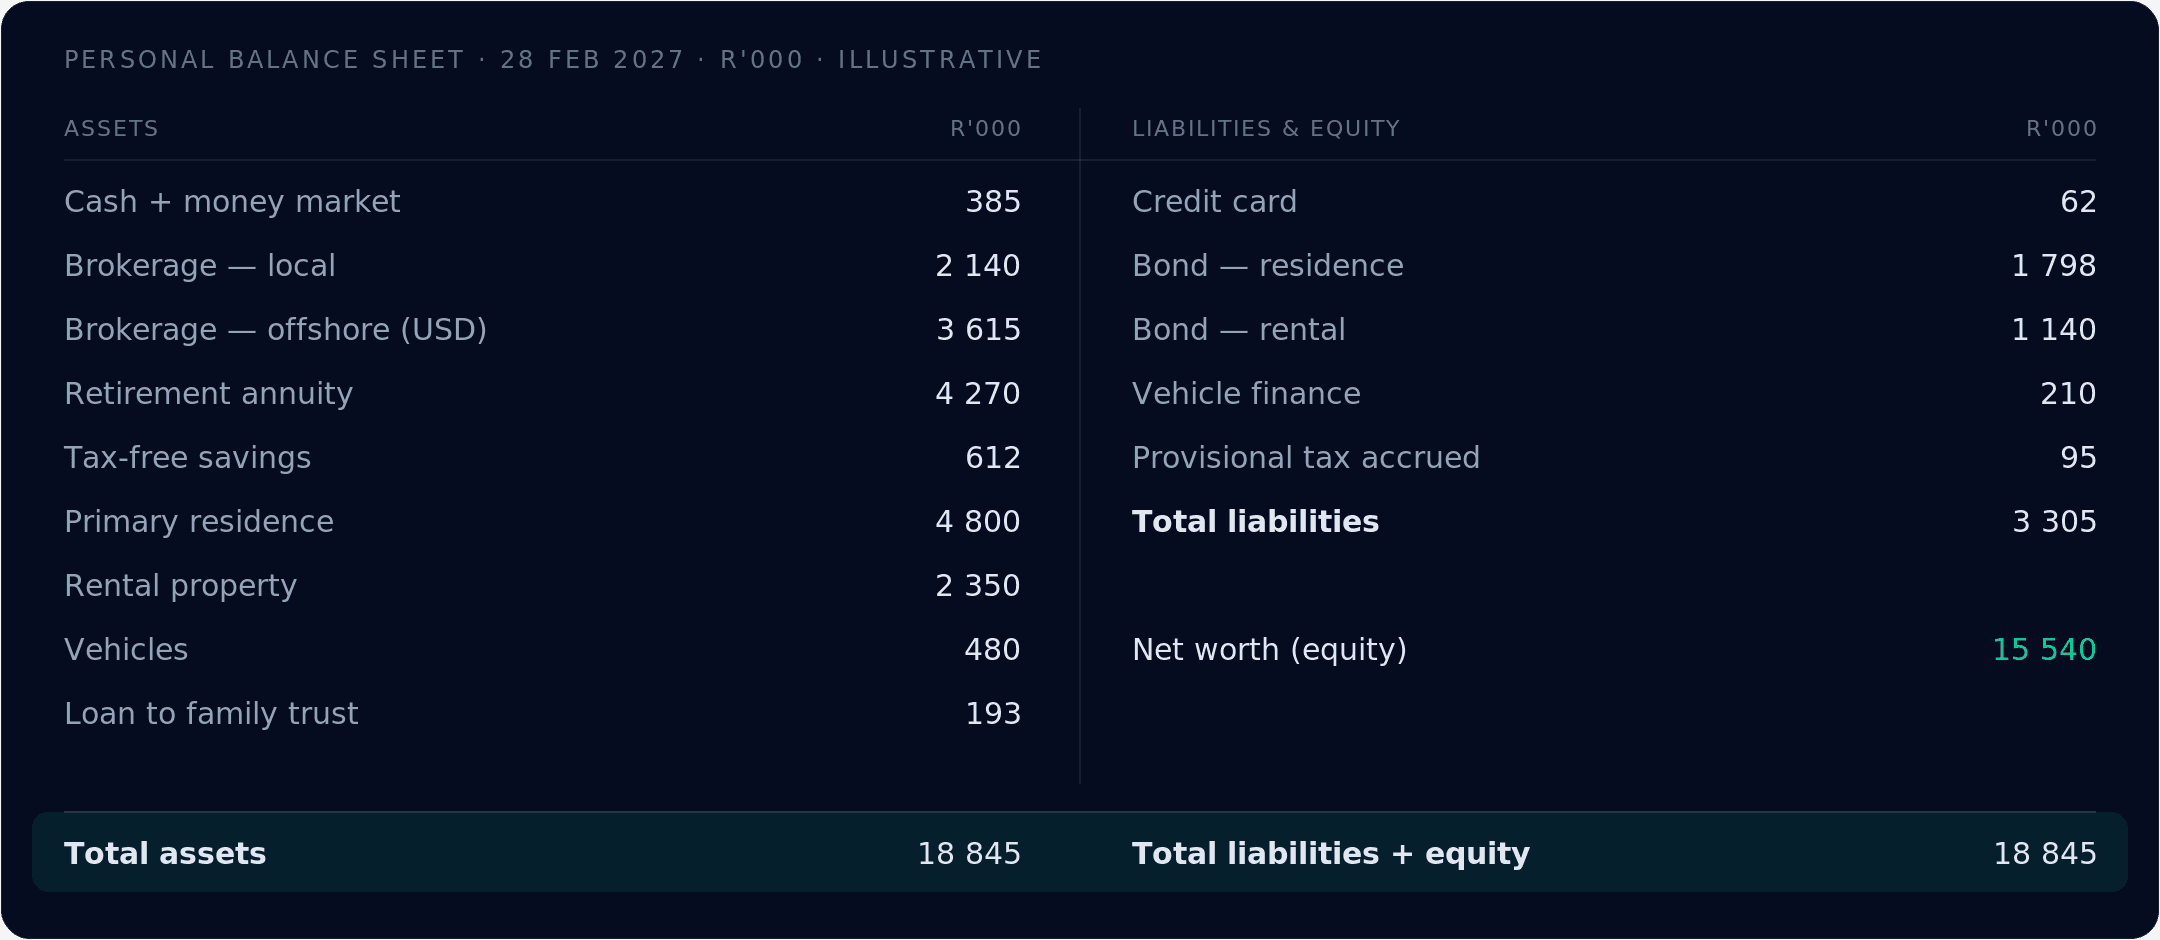Select 'Total liabilities + equity' label
Image resolution: width=2160 pixels, height=940 pixels.
click(x=1331, y=854)
